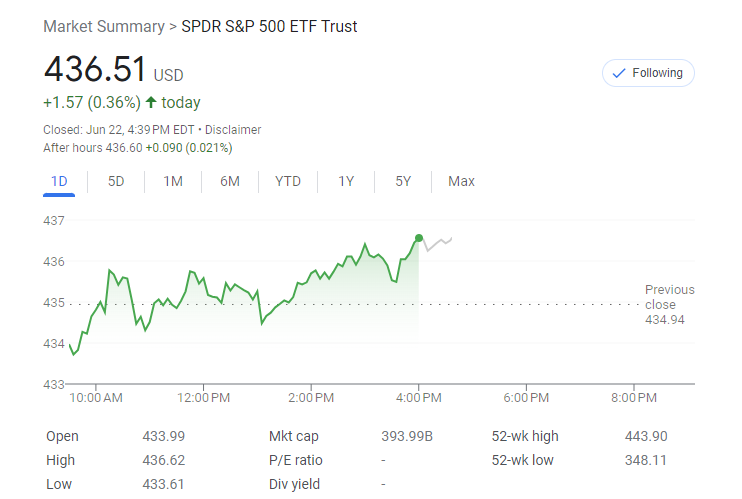This screenshot has width=742, height=499.
Task: Click the Mkt cap value 393.99B
Action: 406,436
